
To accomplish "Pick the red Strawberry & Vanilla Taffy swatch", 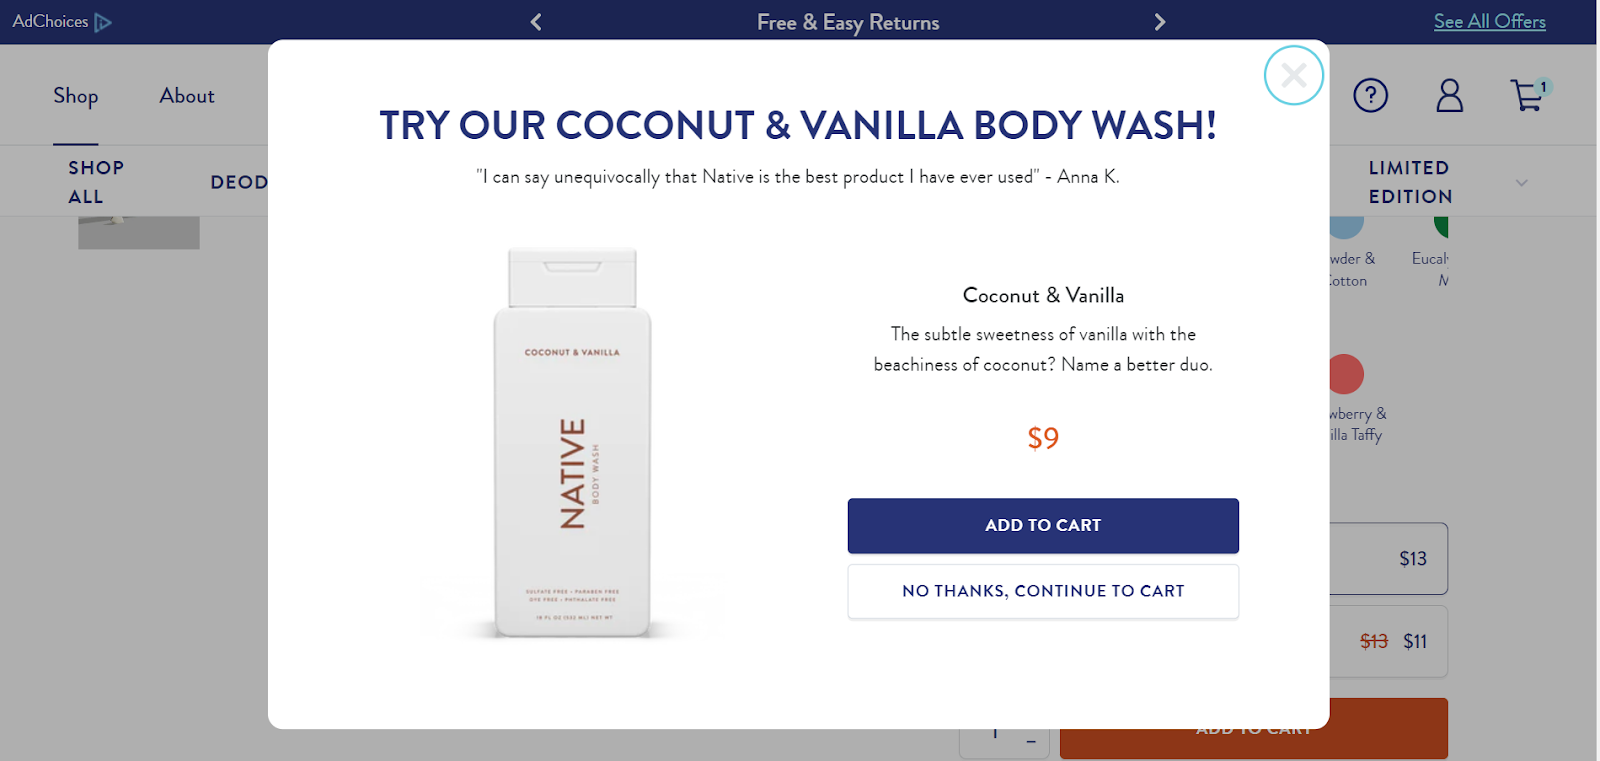I will 1346,374.
